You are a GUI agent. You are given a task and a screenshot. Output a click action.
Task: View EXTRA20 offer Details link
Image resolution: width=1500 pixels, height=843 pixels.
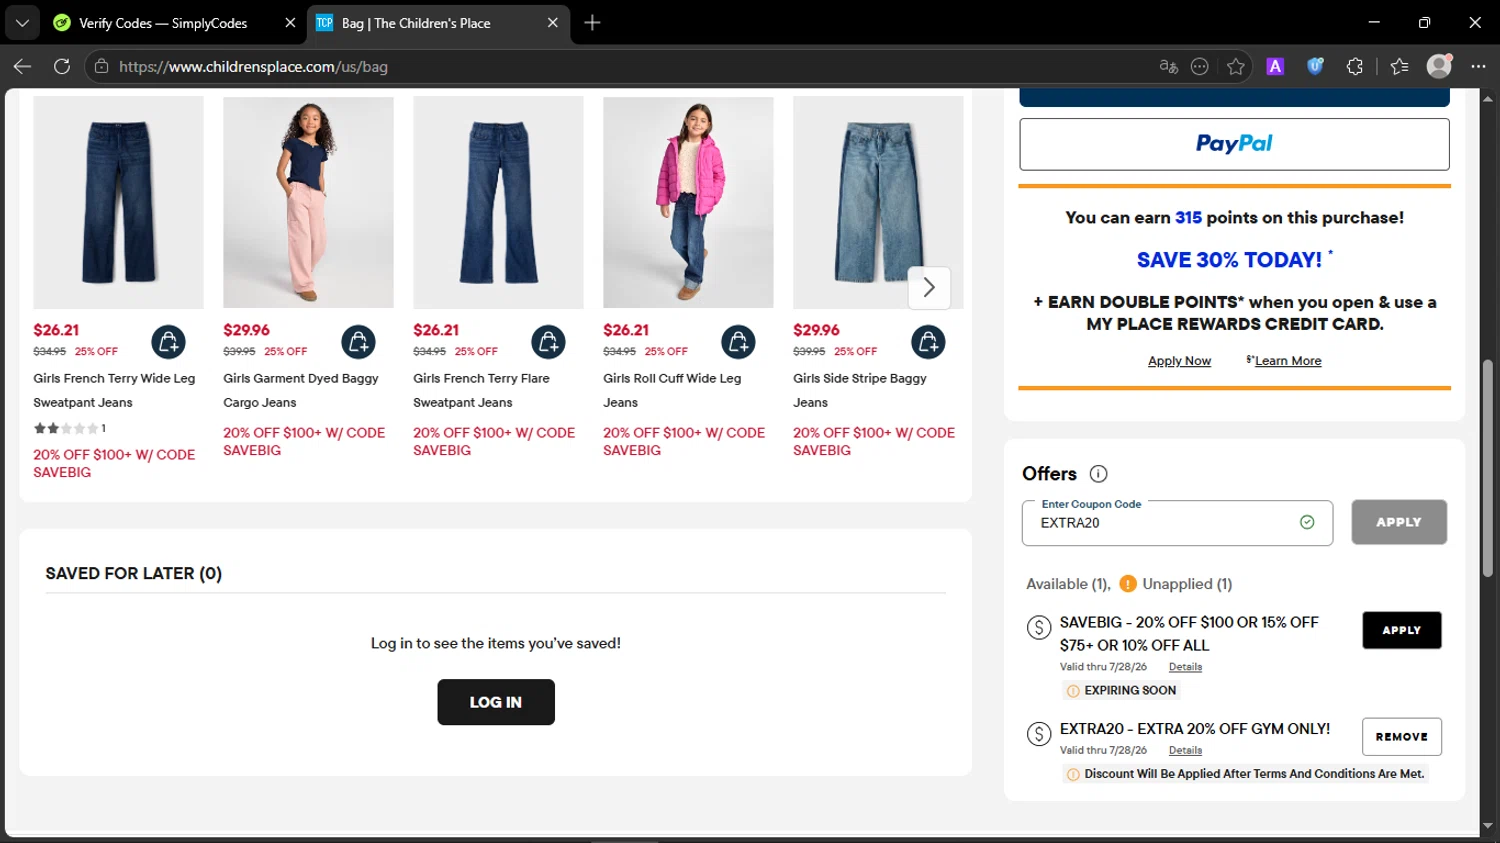1185,750
